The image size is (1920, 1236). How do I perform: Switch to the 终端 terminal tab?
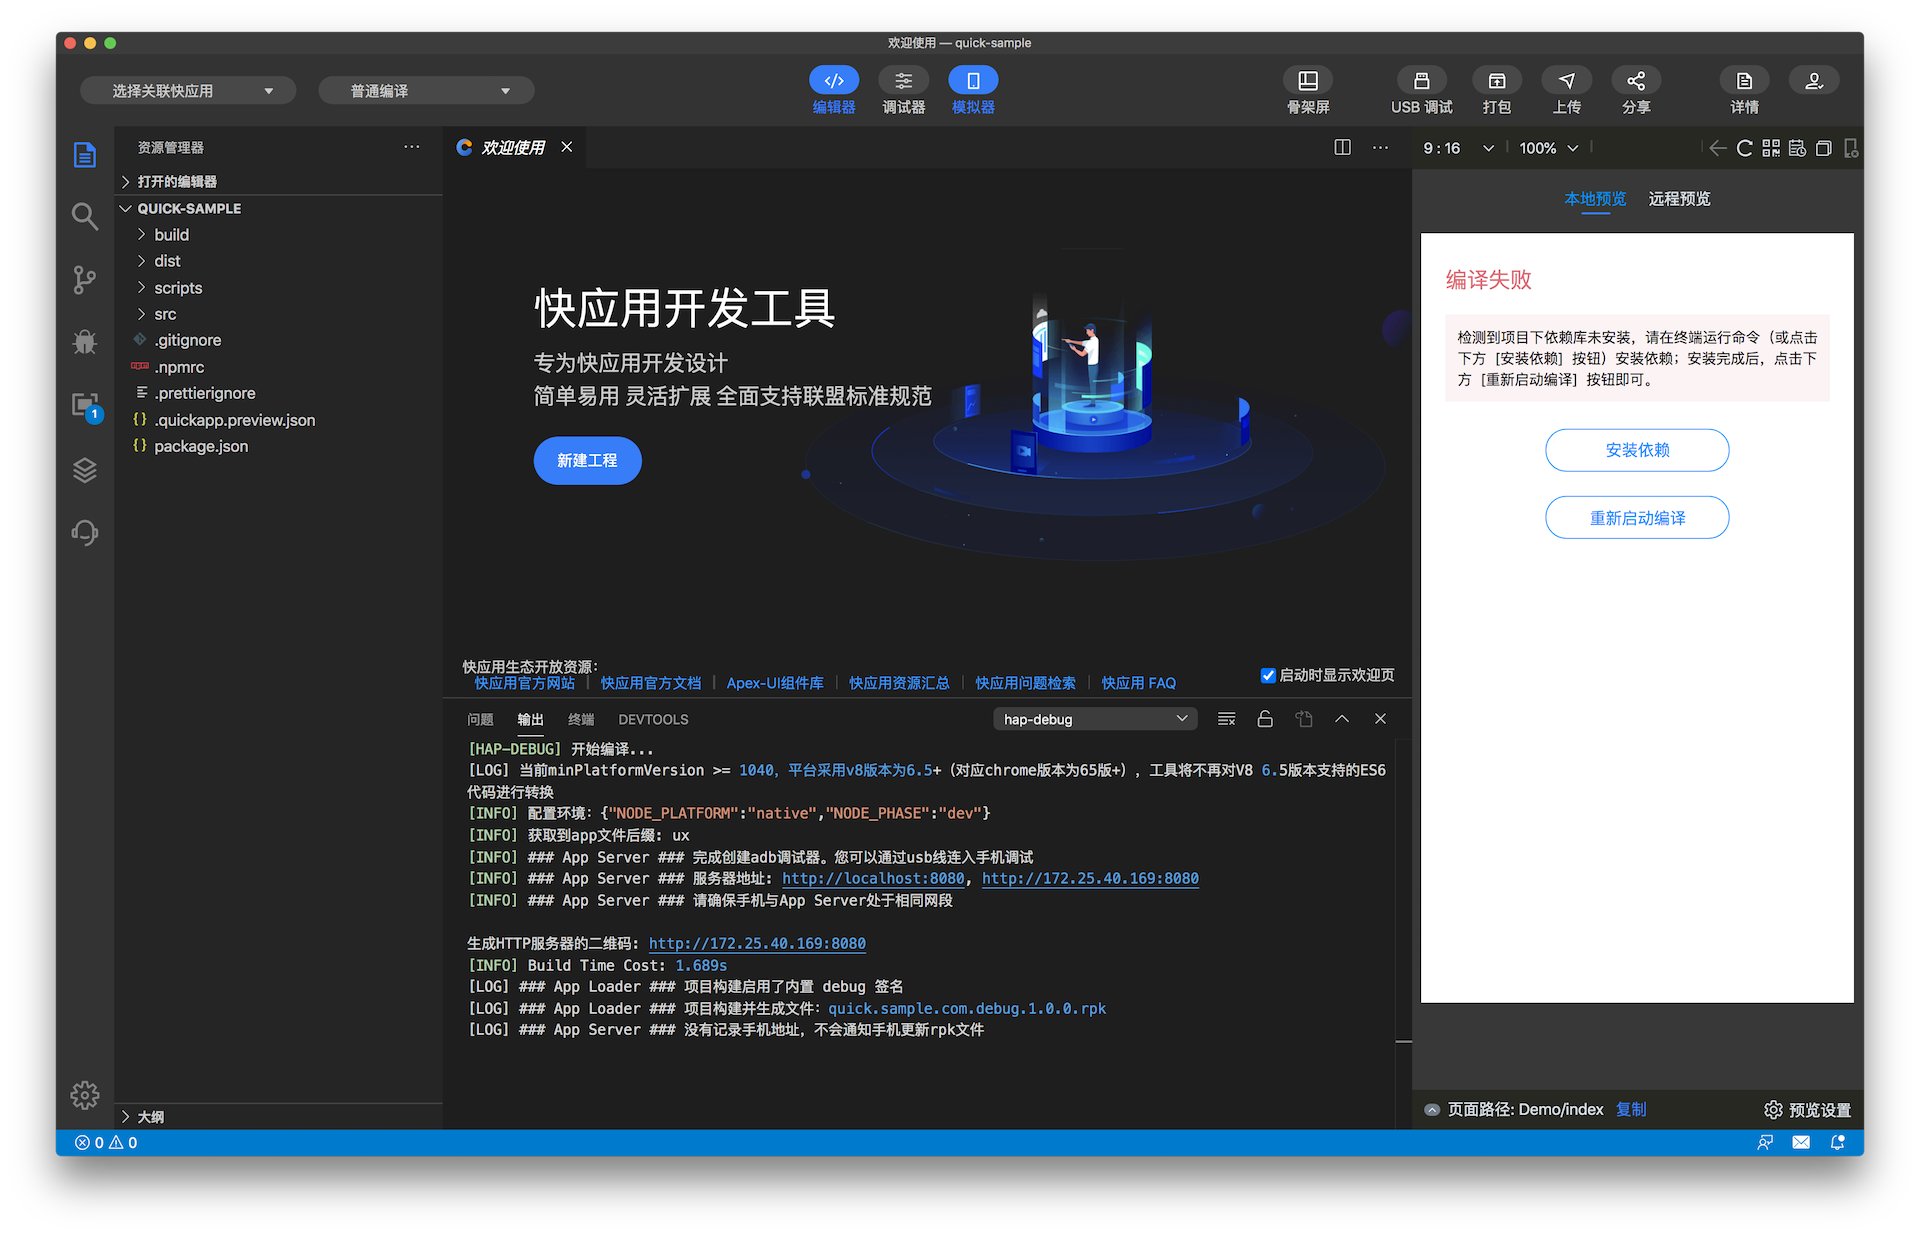(580, 719)
